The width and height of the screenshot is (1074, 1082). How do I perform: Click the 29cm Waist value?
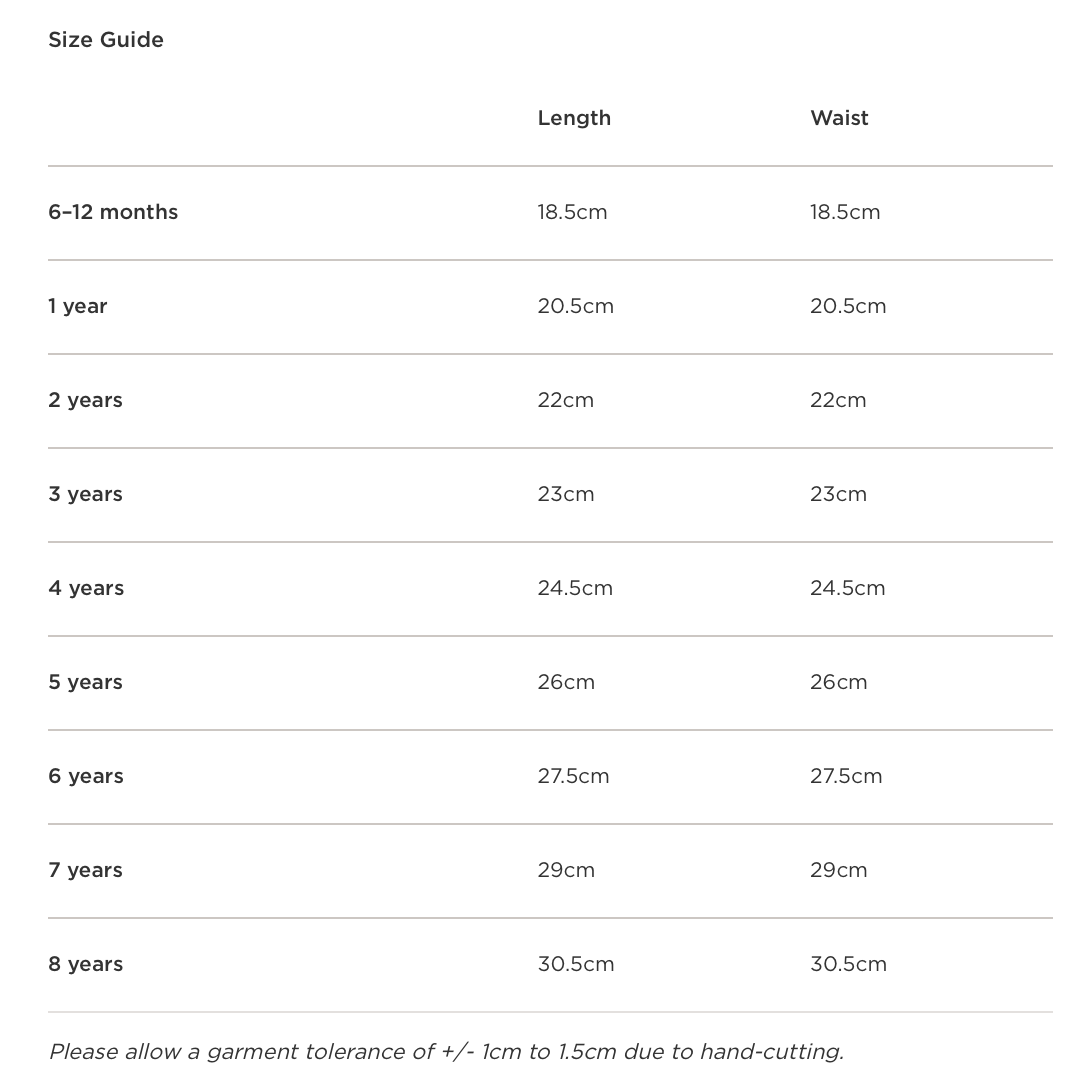click(x=838, y=870)
